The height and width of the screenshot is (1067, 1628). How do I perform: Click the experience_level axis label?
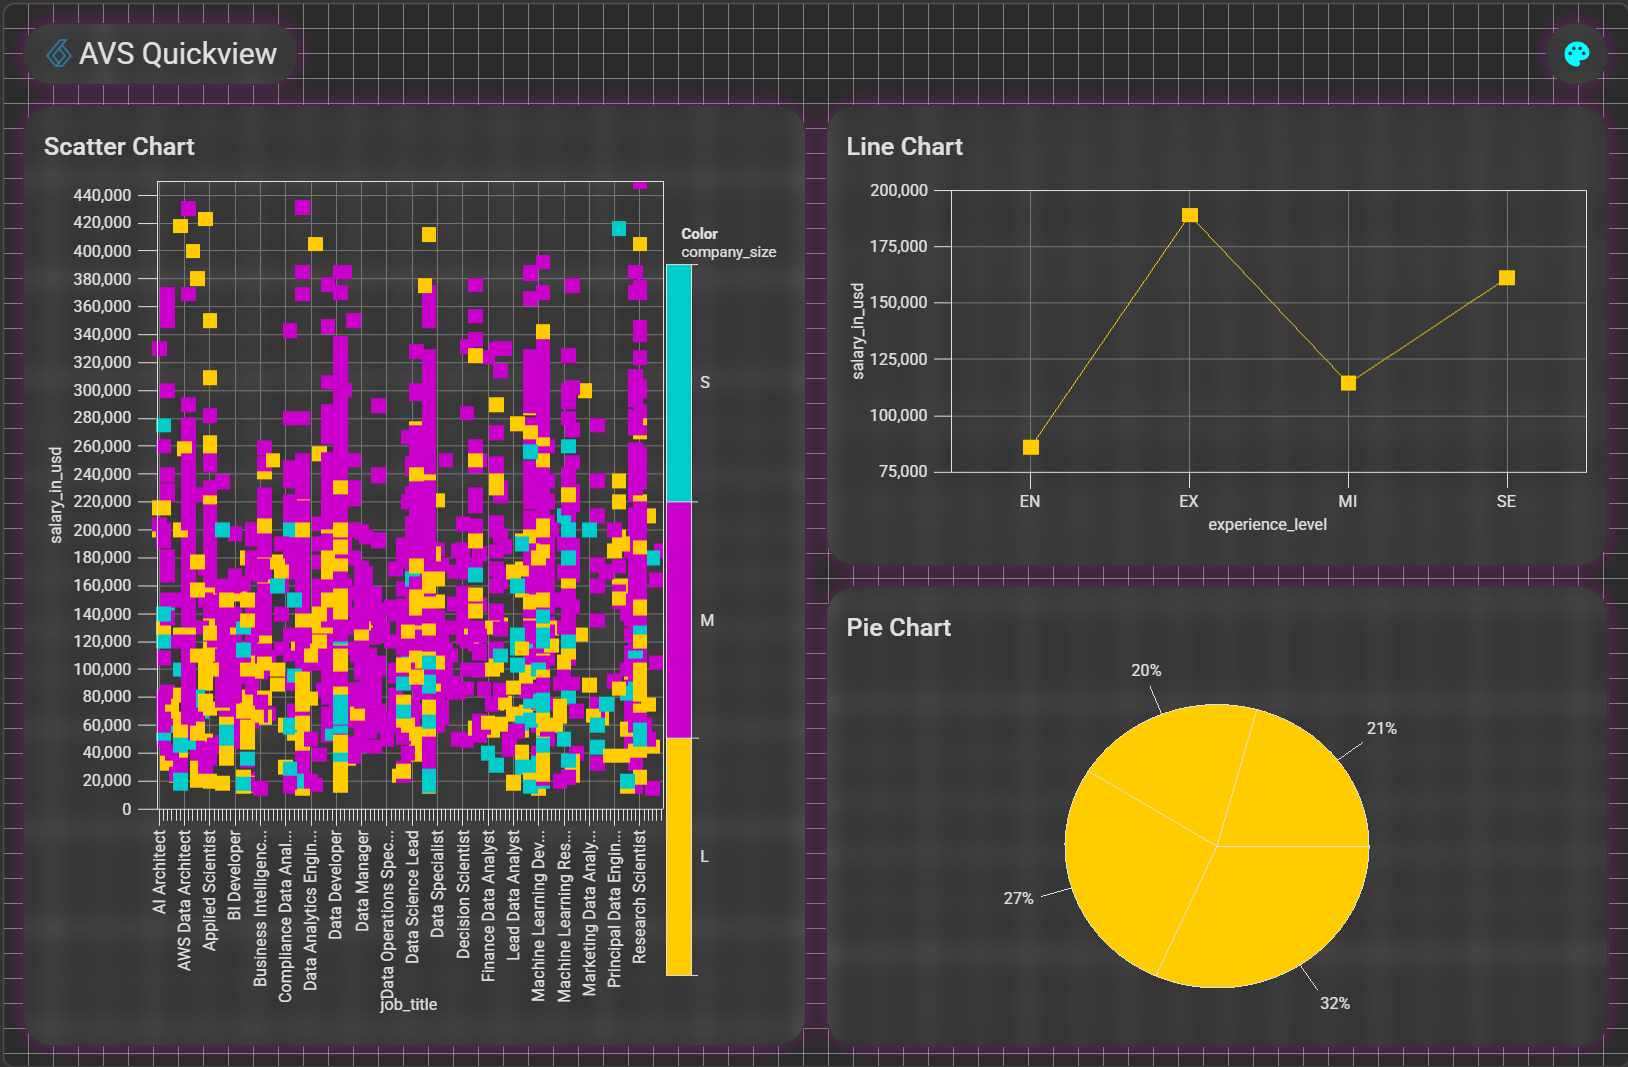click(x=1267, y=524)
